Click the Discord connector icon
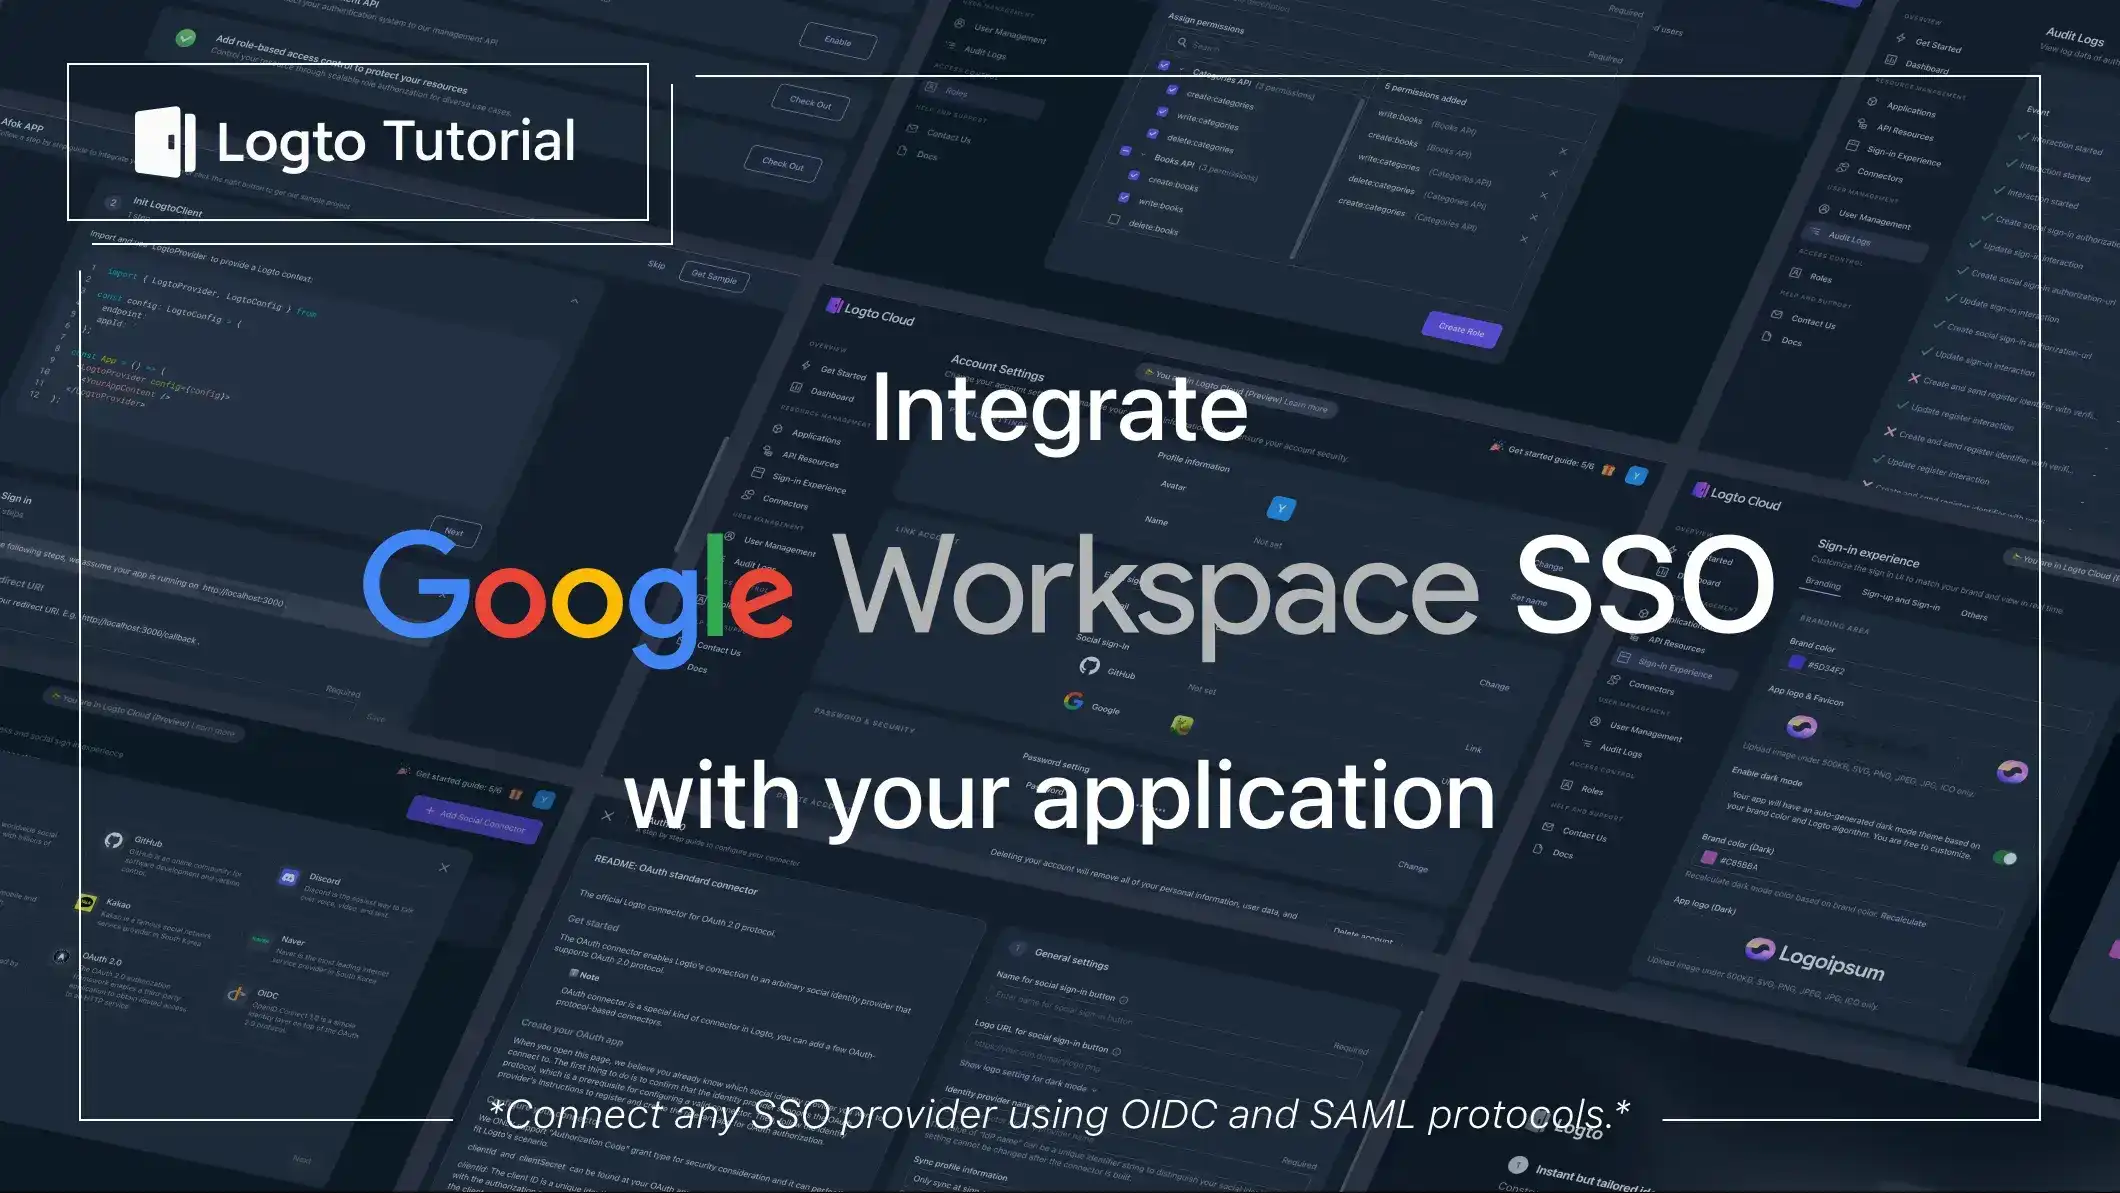 (x=288, y=877)
